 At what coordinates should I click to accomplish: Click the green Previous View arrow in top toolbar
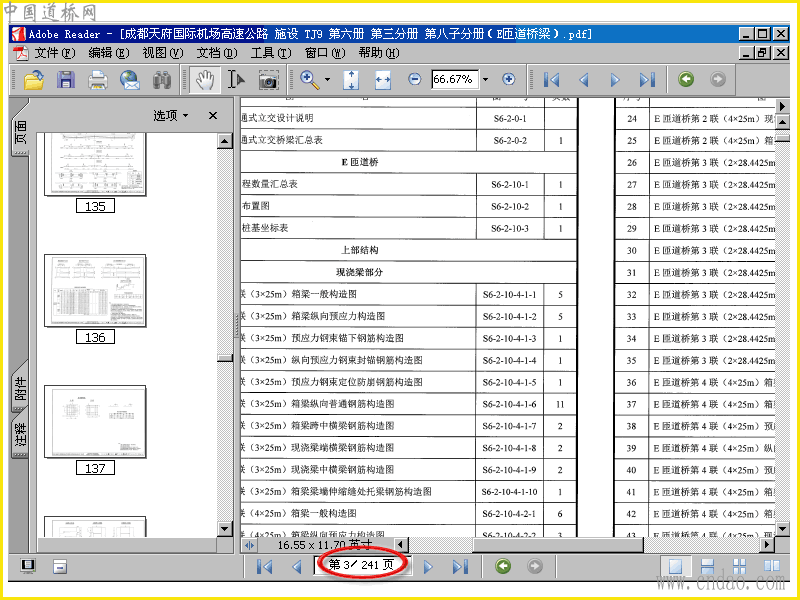tap(686, 79)
